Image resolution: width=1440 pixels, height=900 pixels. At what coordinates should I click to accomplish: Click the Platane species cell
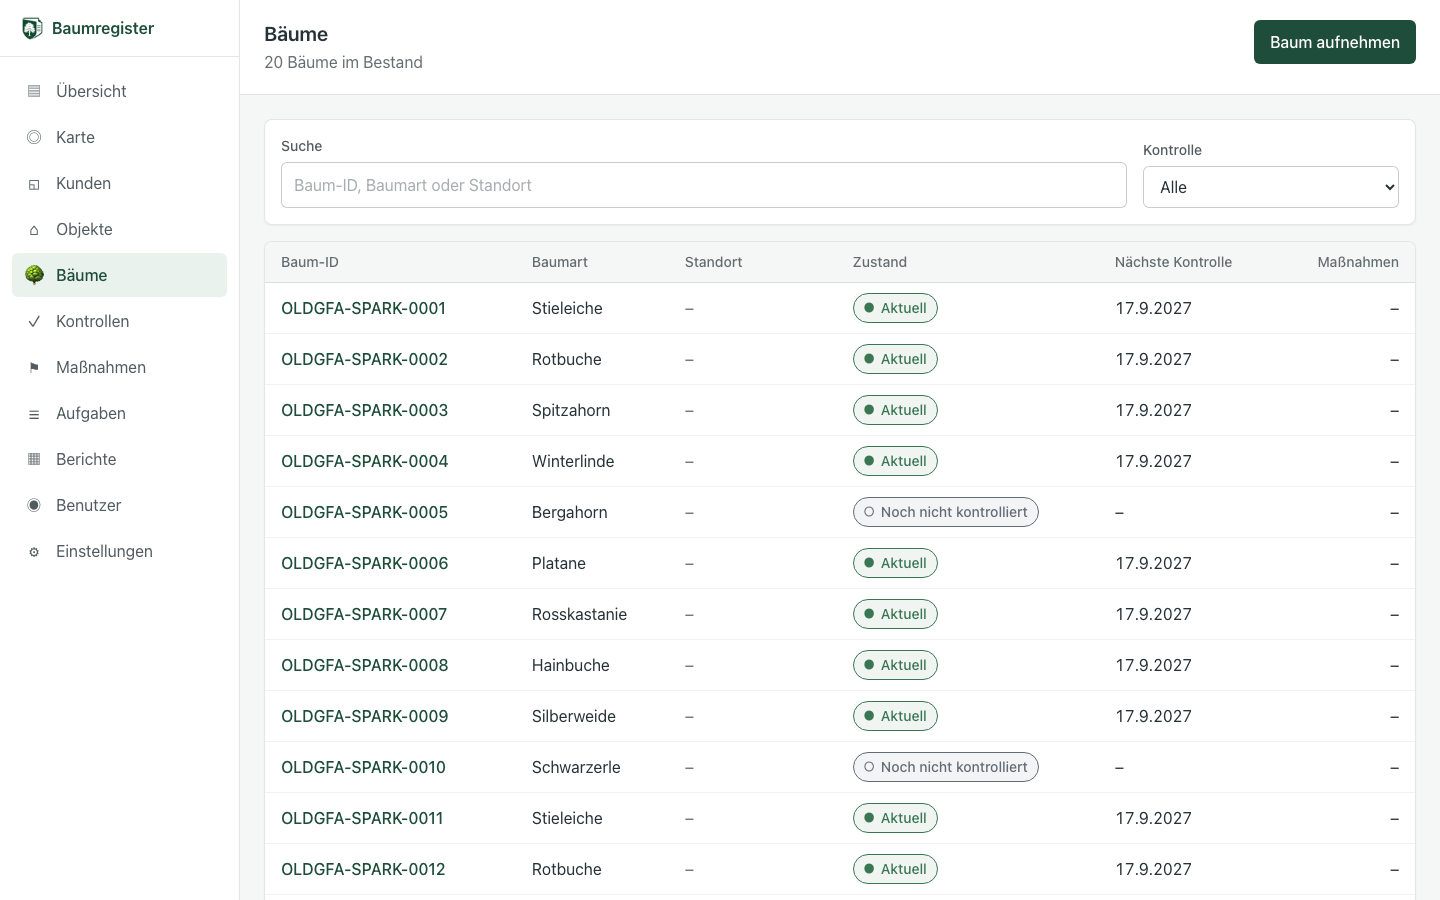tap(559, 563)
